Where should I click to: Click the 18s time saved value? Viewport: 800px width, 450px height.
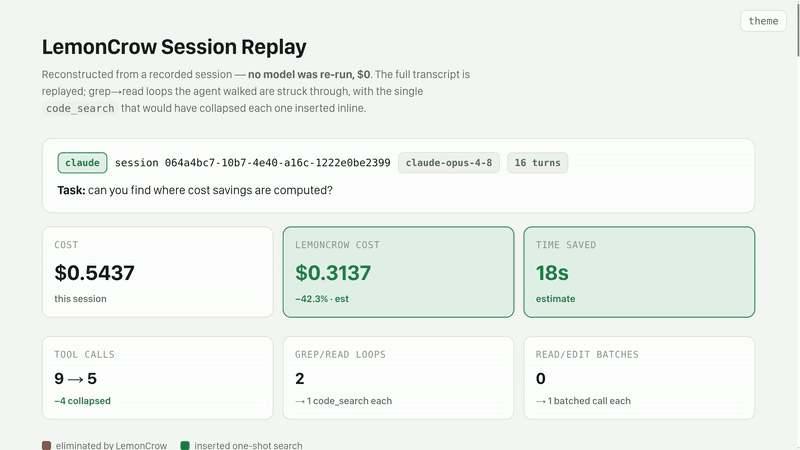coord(552,273)
